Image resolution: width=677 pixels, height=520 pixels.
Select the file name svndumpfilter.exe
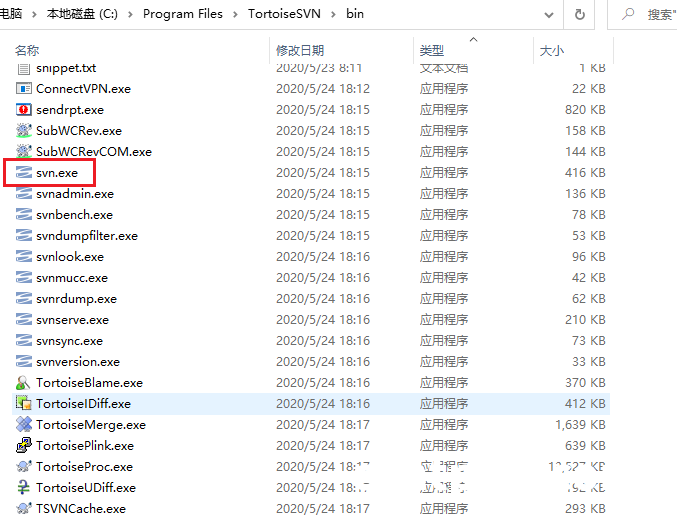point(87,236)
